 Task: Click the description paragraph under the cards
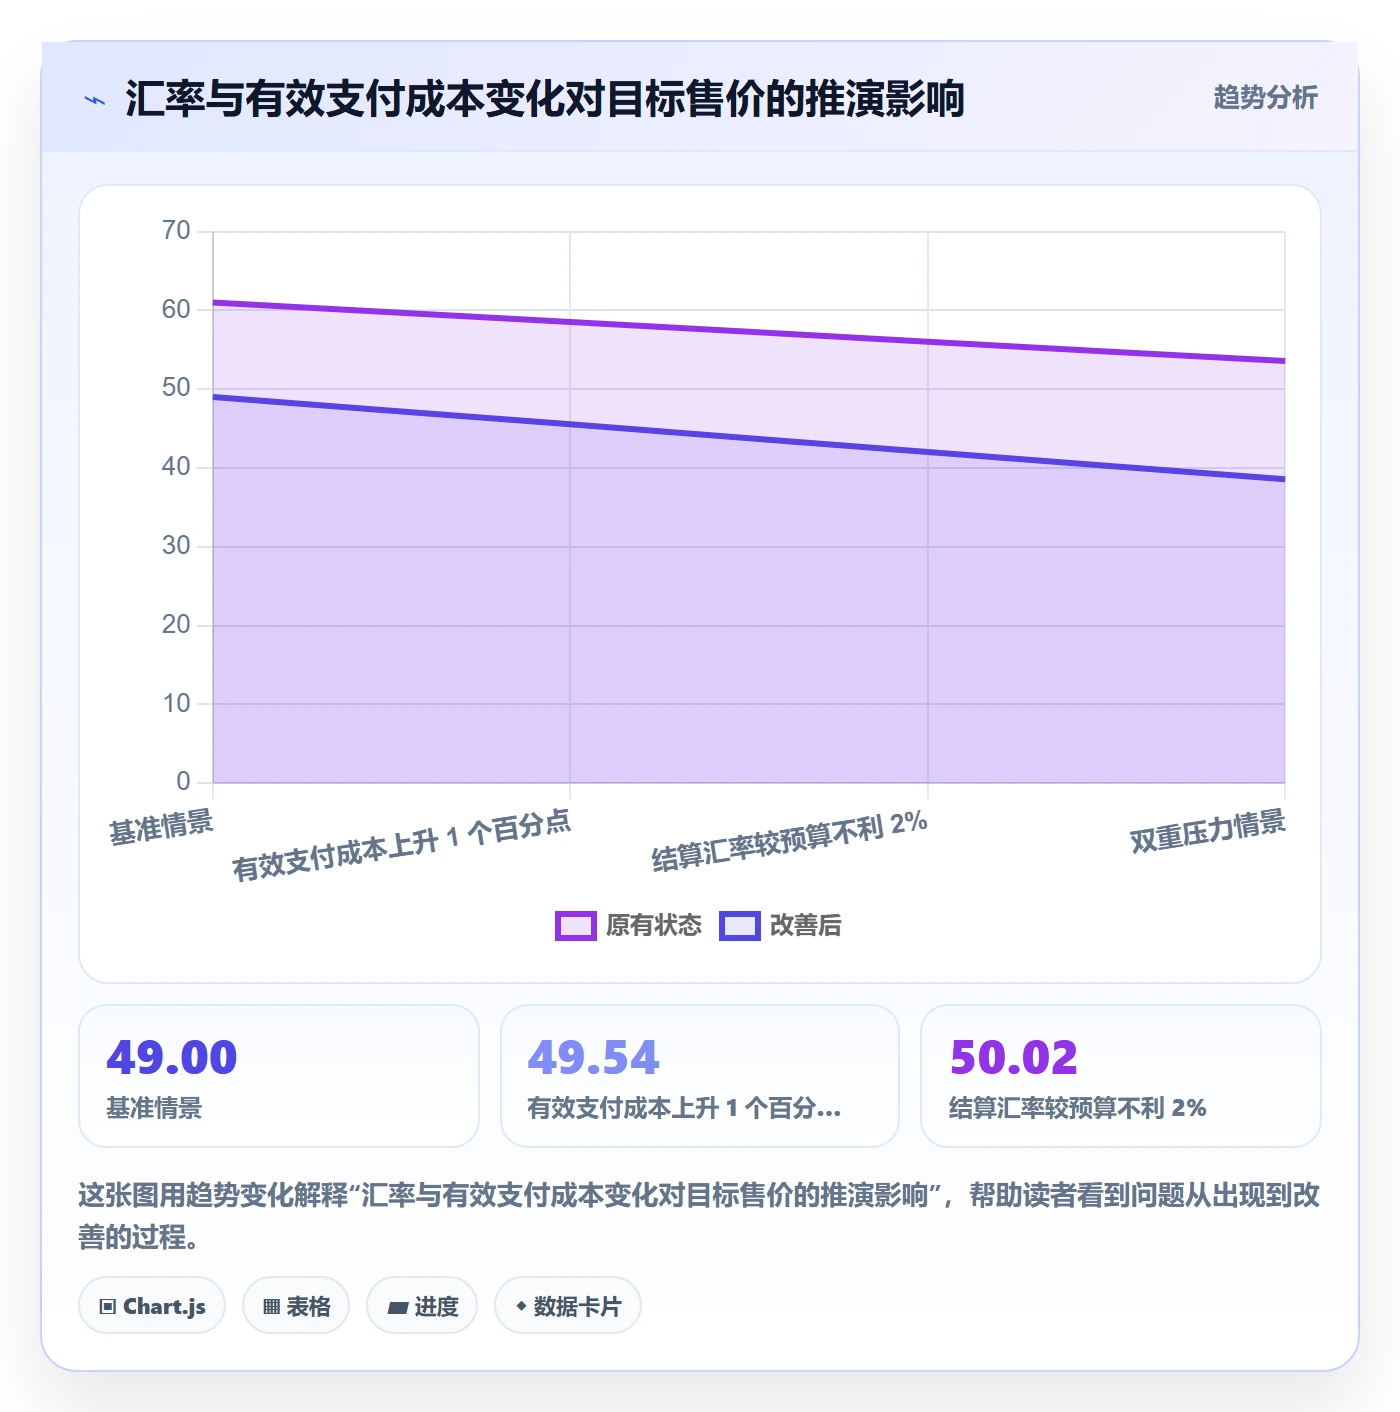pos(700,1216)
